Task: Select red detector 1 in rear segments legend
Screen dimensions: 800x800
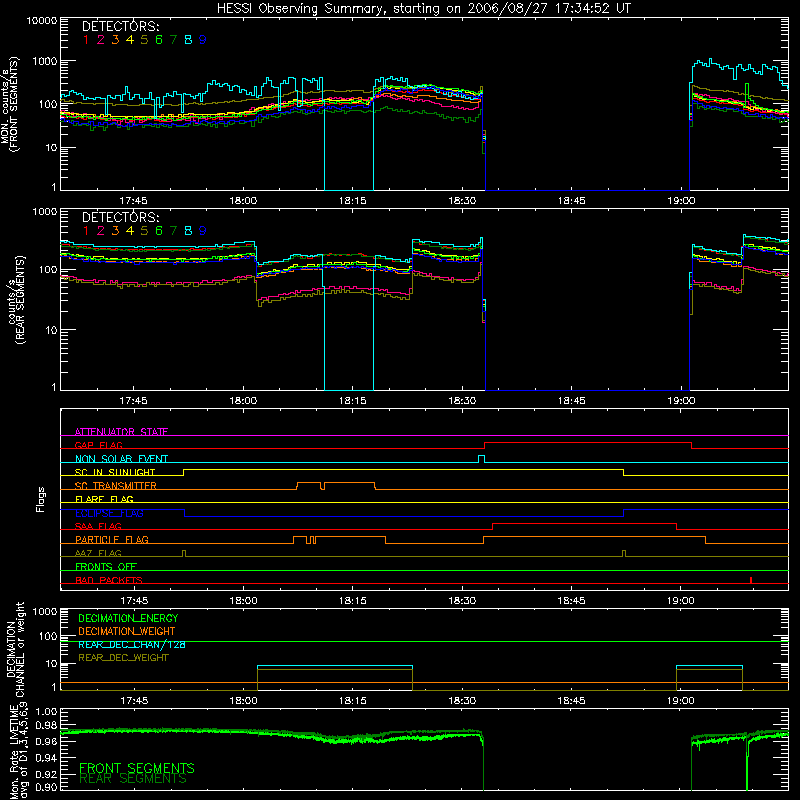Action: tap(86, 231)
